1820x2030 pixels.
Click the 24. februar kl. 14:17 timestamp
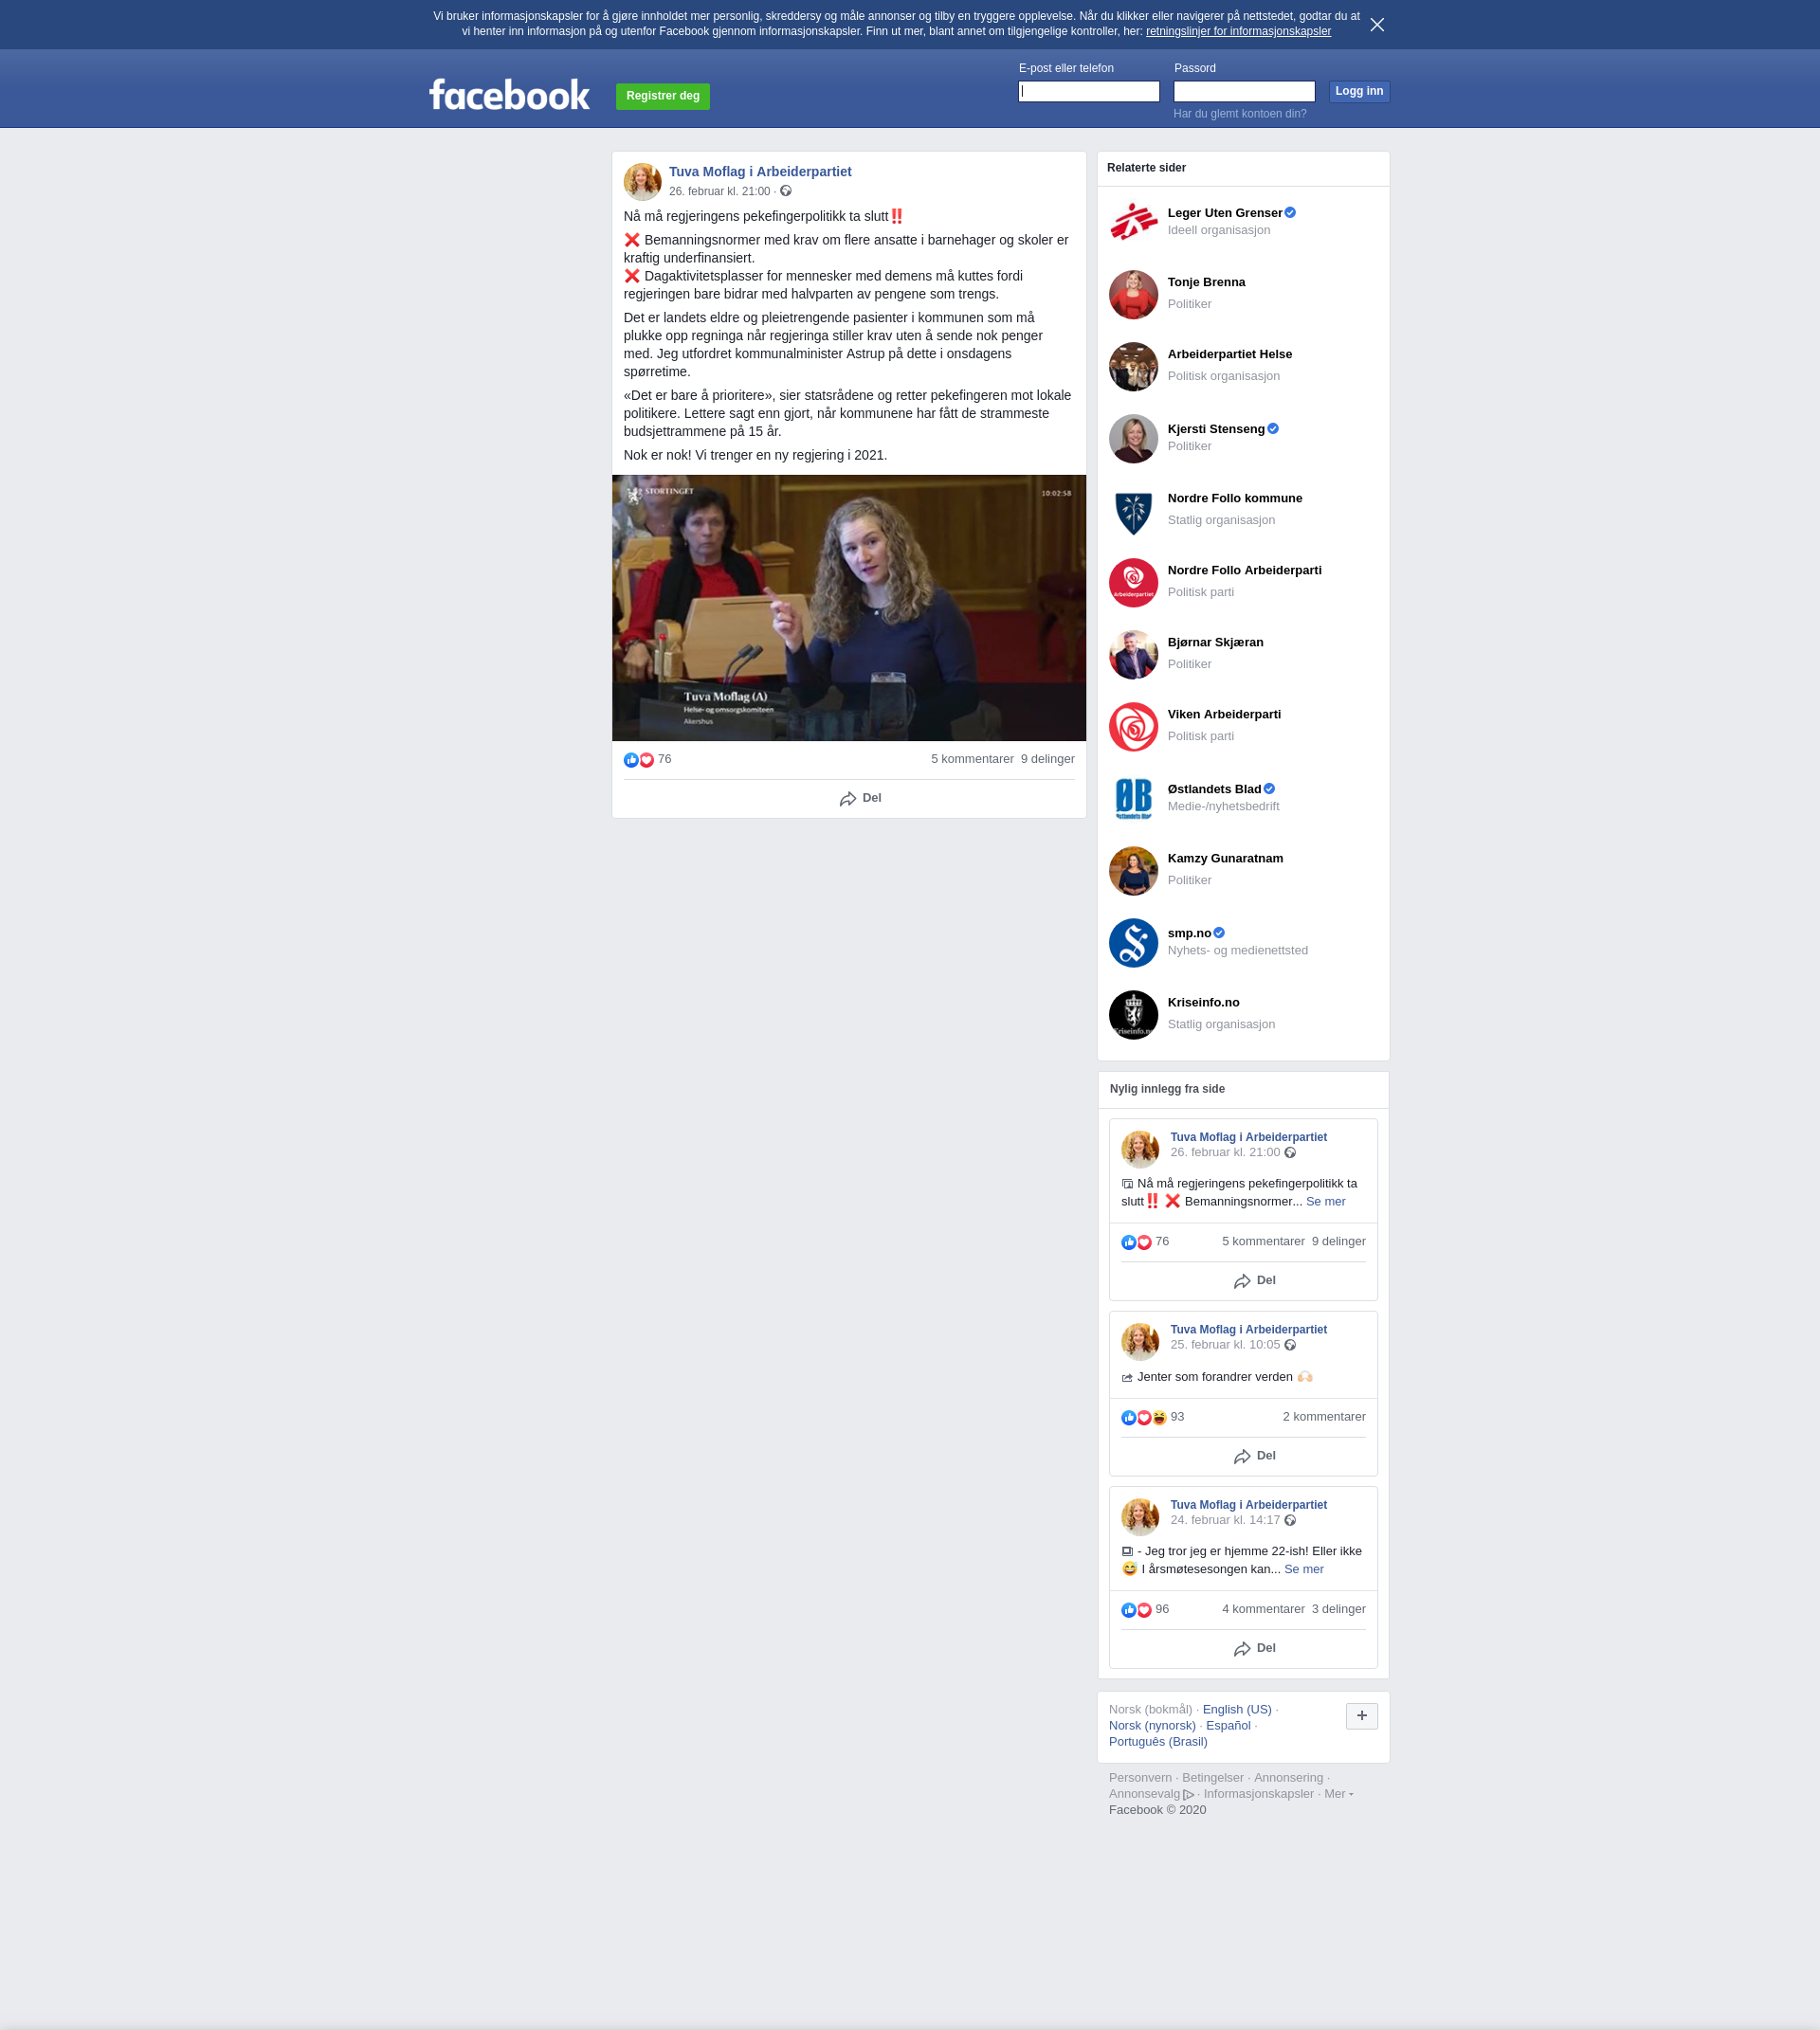(1225, 1520)
